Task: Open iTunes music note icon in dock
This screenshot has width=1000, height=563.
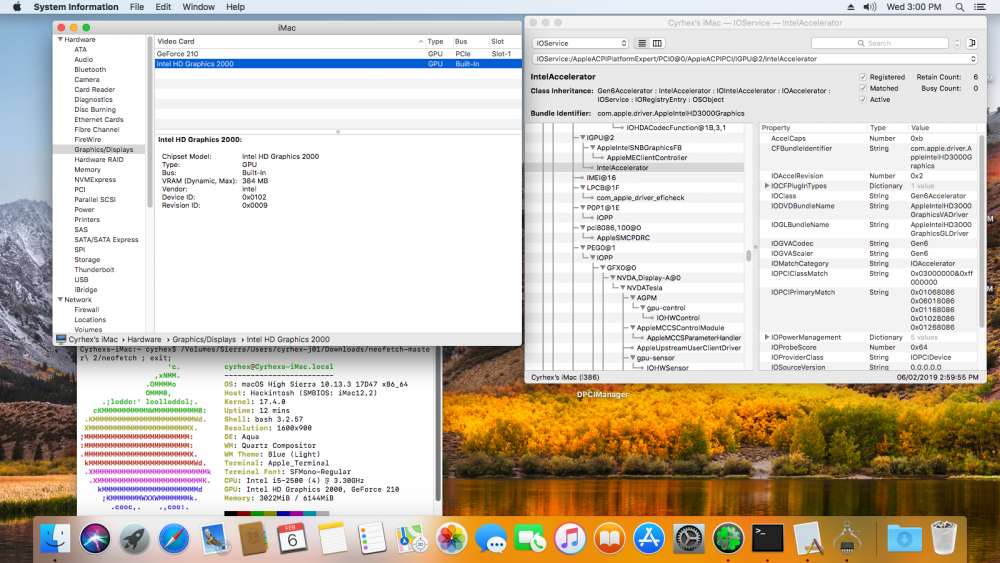Action: click(570, 539)
